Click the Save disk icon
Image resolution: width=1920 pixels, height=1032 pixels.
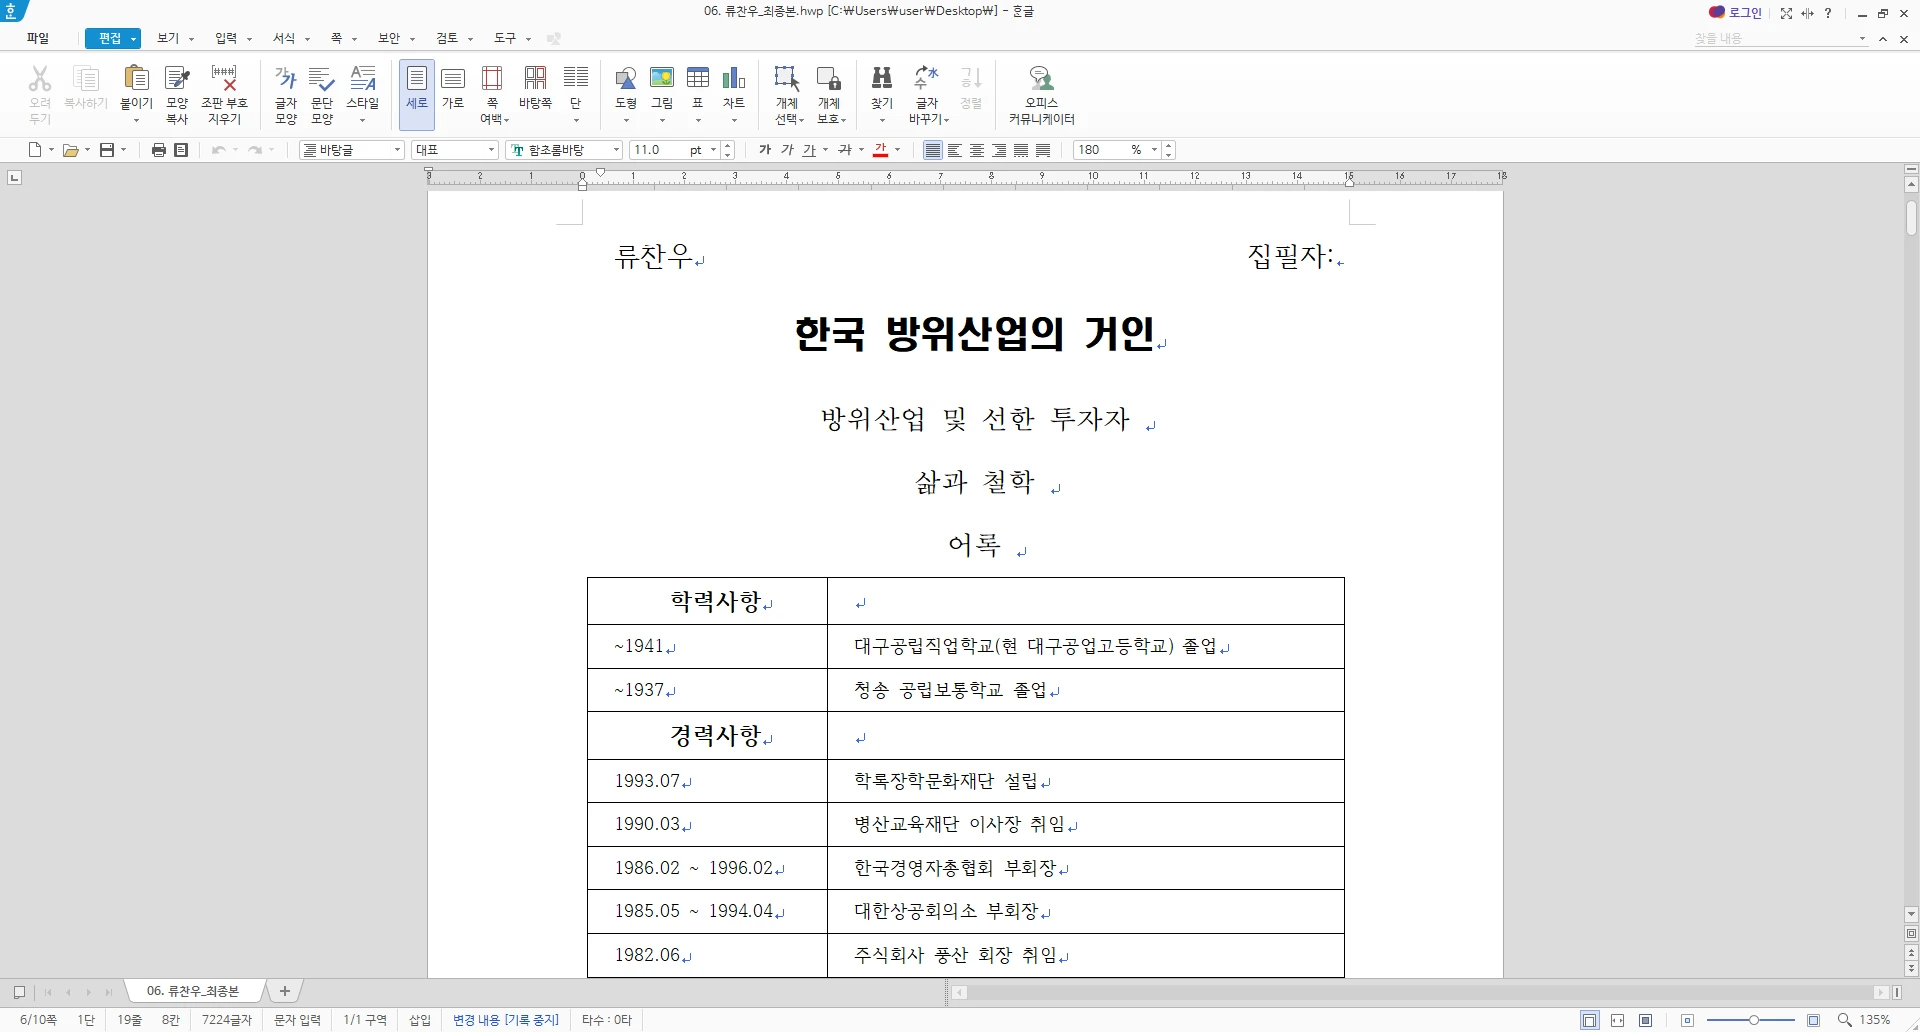click(107, 150)
